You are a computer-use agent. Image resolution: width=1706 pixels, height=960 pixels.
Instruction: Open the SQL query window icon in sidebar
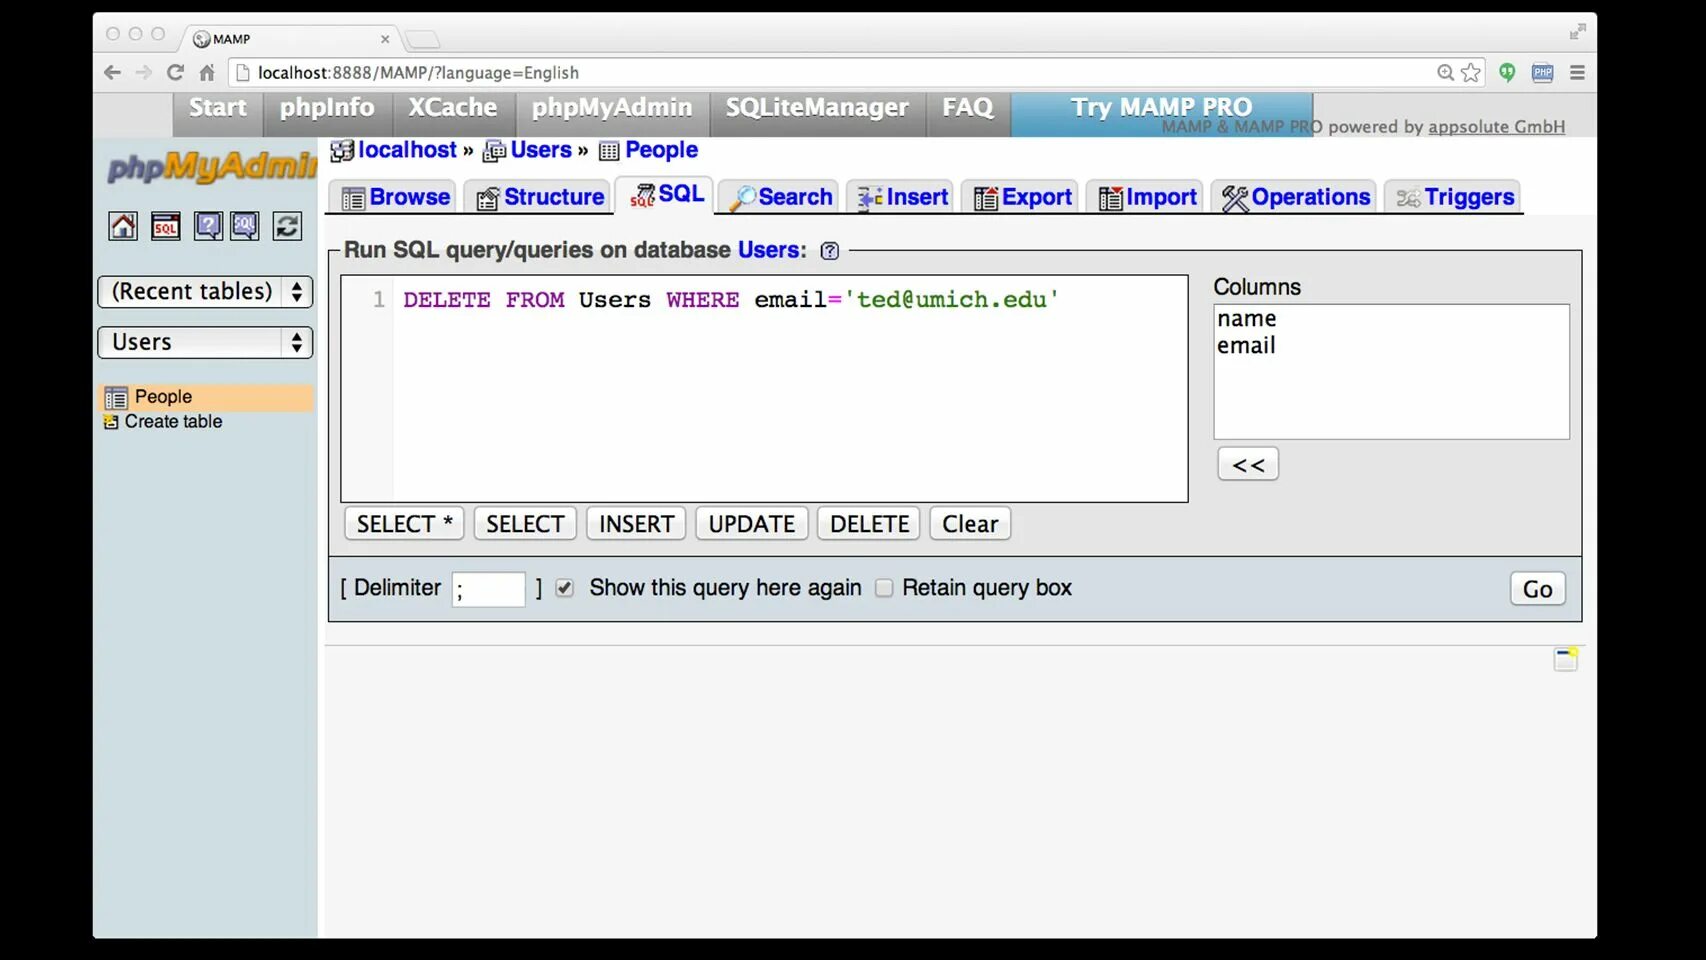coord(166,226)
